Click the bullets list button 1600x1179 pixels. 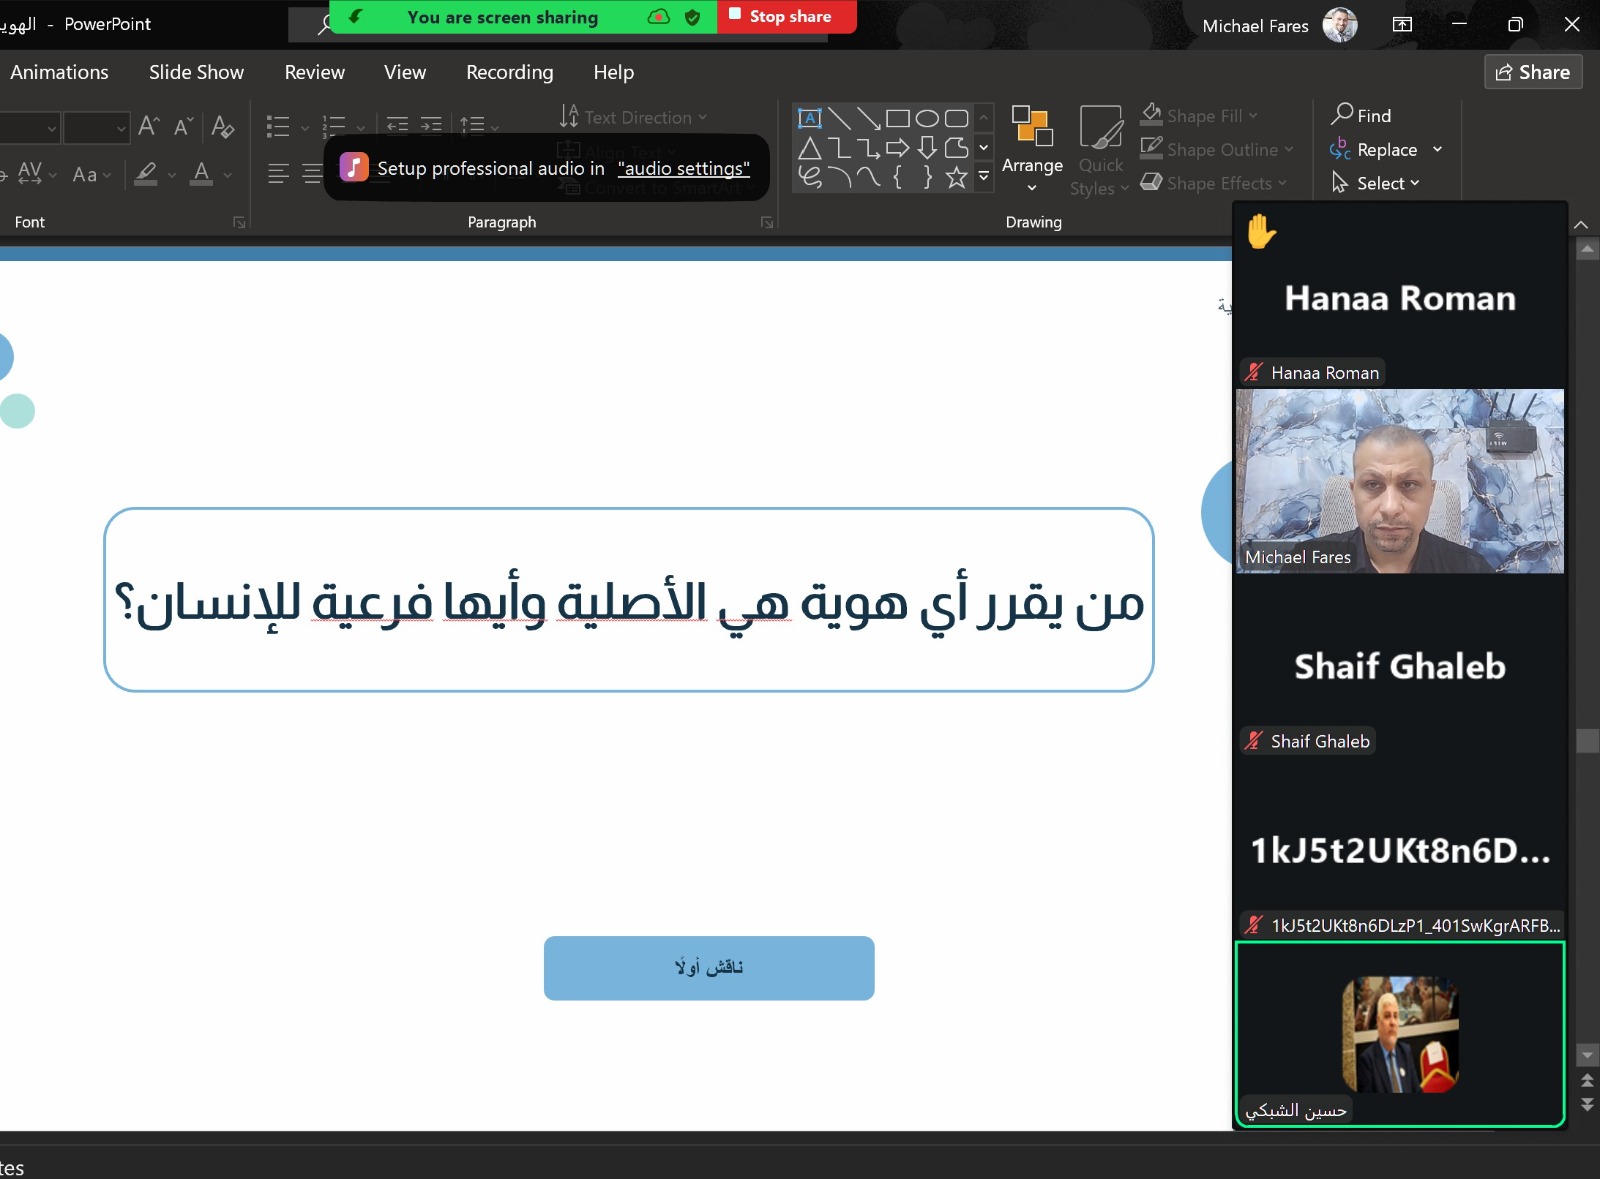click(x=278, y=126)
